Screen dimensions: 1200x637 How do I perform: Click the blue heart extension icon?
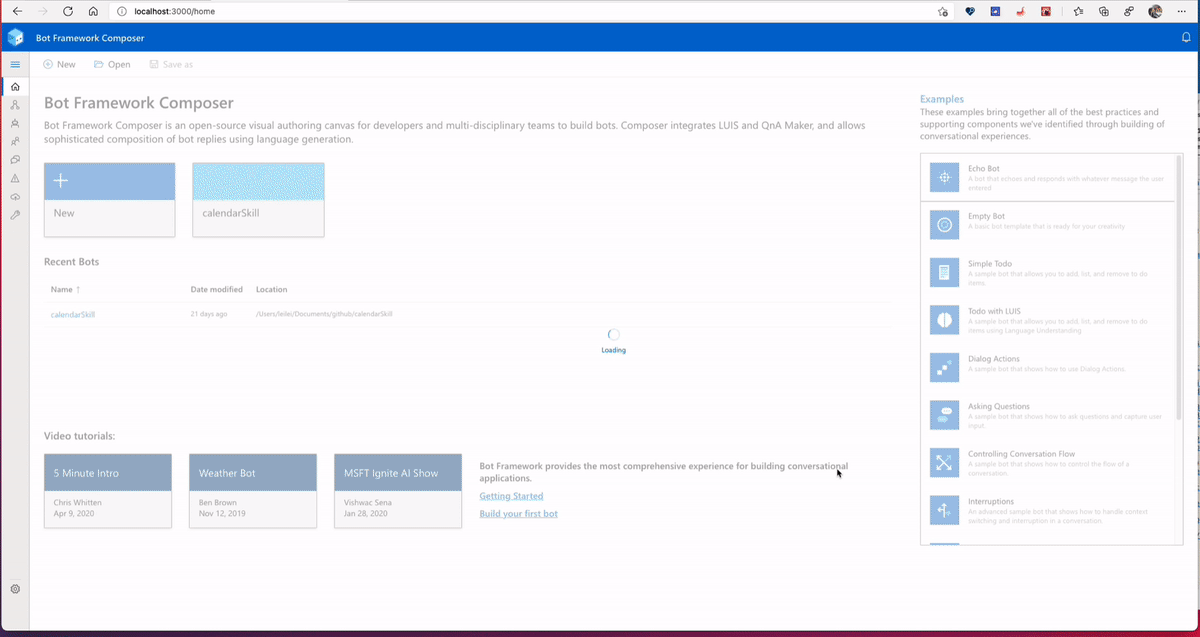pyautogui.click(x=969, y=11)
